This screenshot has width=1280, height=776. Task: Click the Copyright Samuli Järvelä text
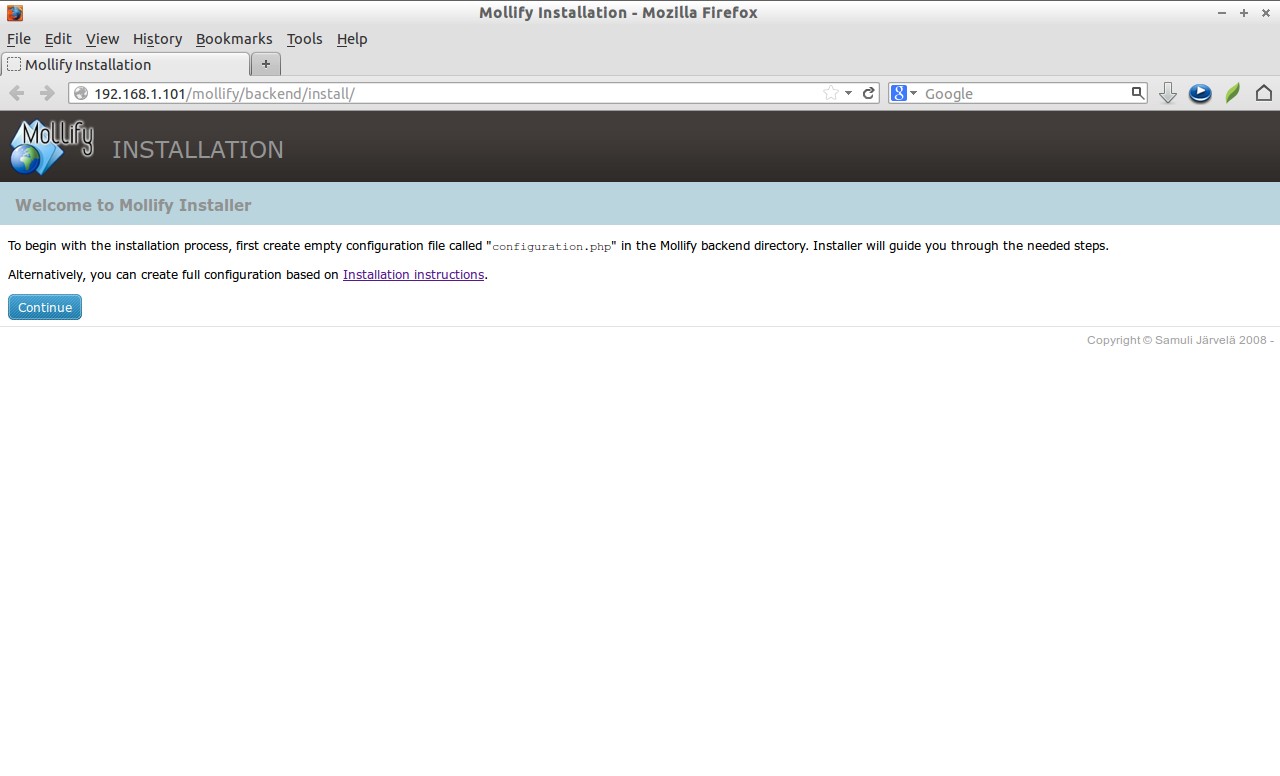click(x=1180, y=340)
